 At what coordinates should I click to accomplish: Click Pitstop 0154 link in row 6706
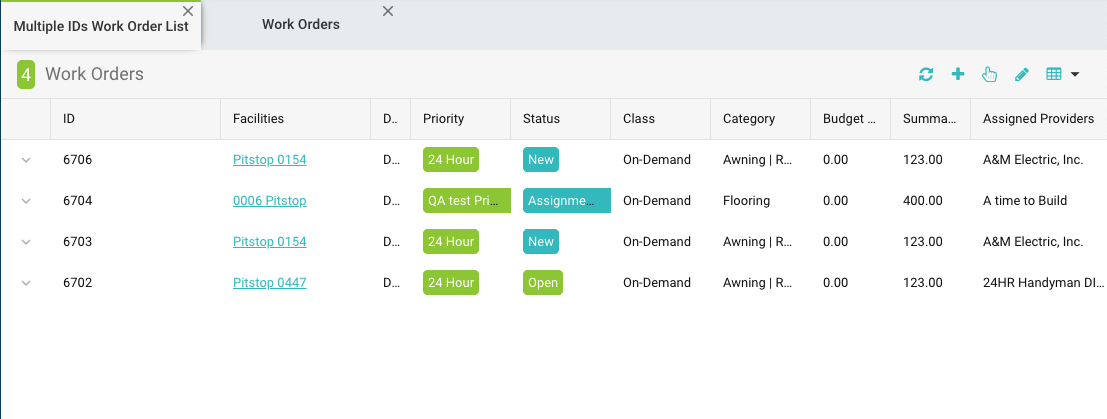click(269, 160)
